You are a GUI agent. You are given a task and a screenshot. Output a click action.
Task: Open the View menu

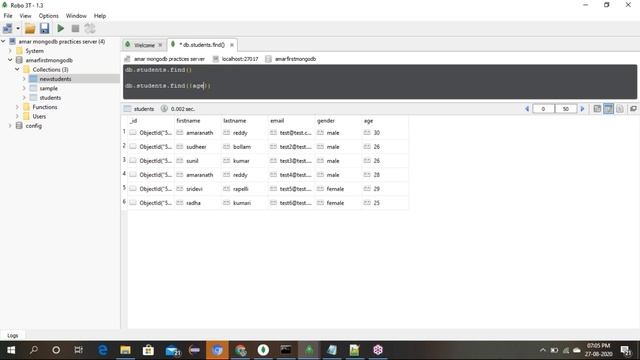[25, 16]
